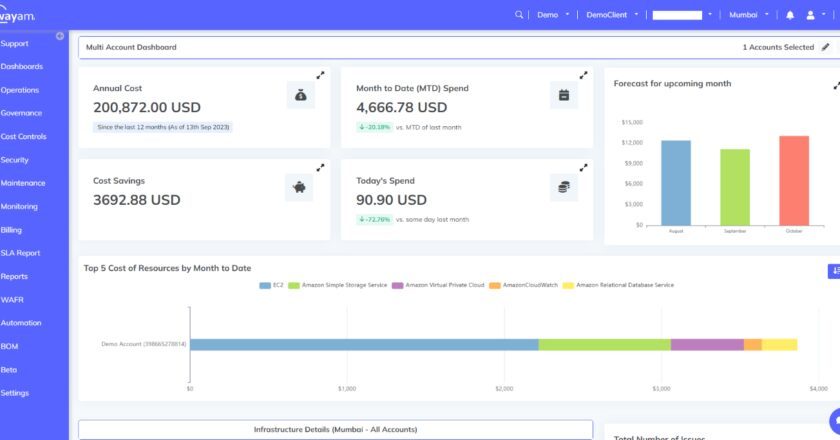Click the Demo Account axis label
The width and height of the screenshot is (840, 440).
point(144,344)
